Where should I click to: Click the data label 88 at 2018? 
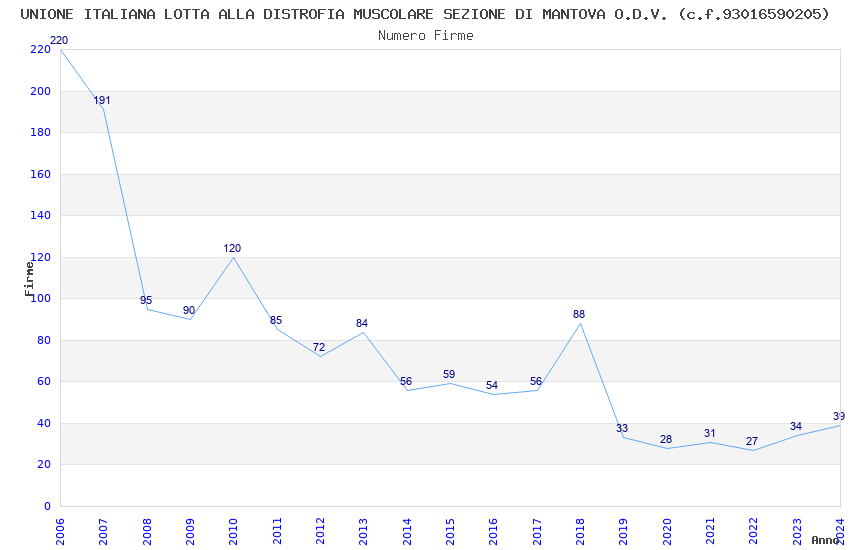579,314
